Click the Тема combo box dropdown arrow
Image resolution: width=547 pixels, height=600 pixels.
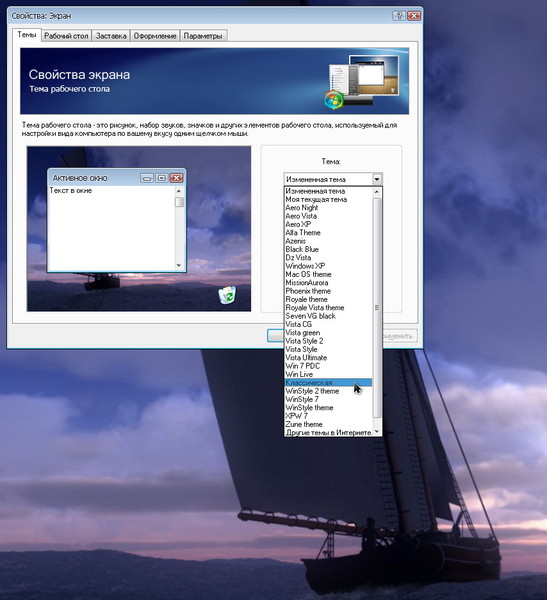(x=377, y=179)
